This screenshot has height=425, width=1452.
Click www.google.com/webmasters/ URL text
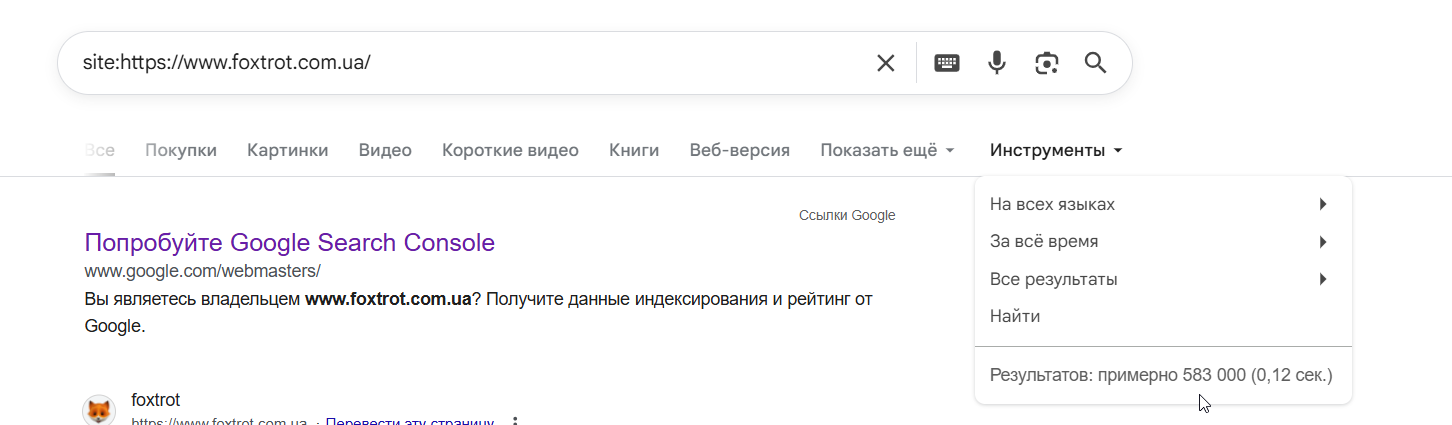[202, 271]
